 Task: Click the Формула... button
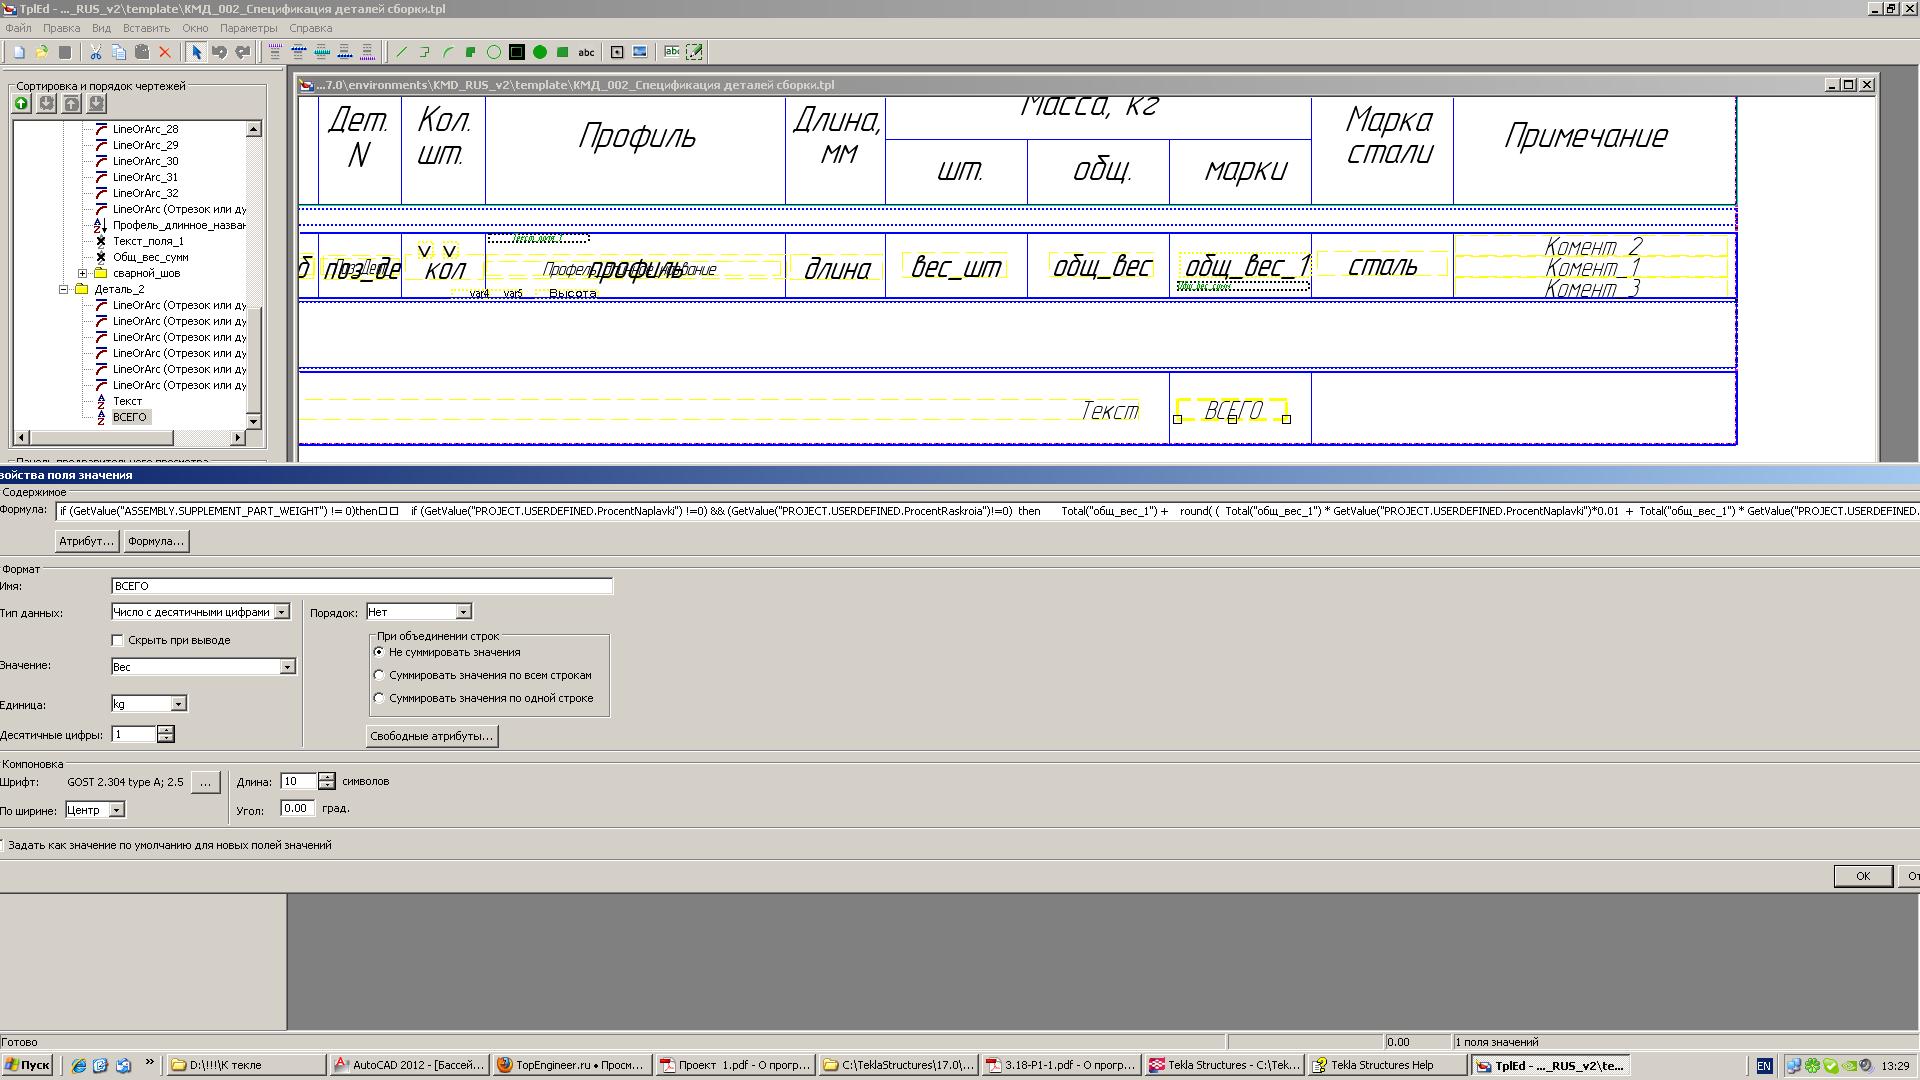156,541
